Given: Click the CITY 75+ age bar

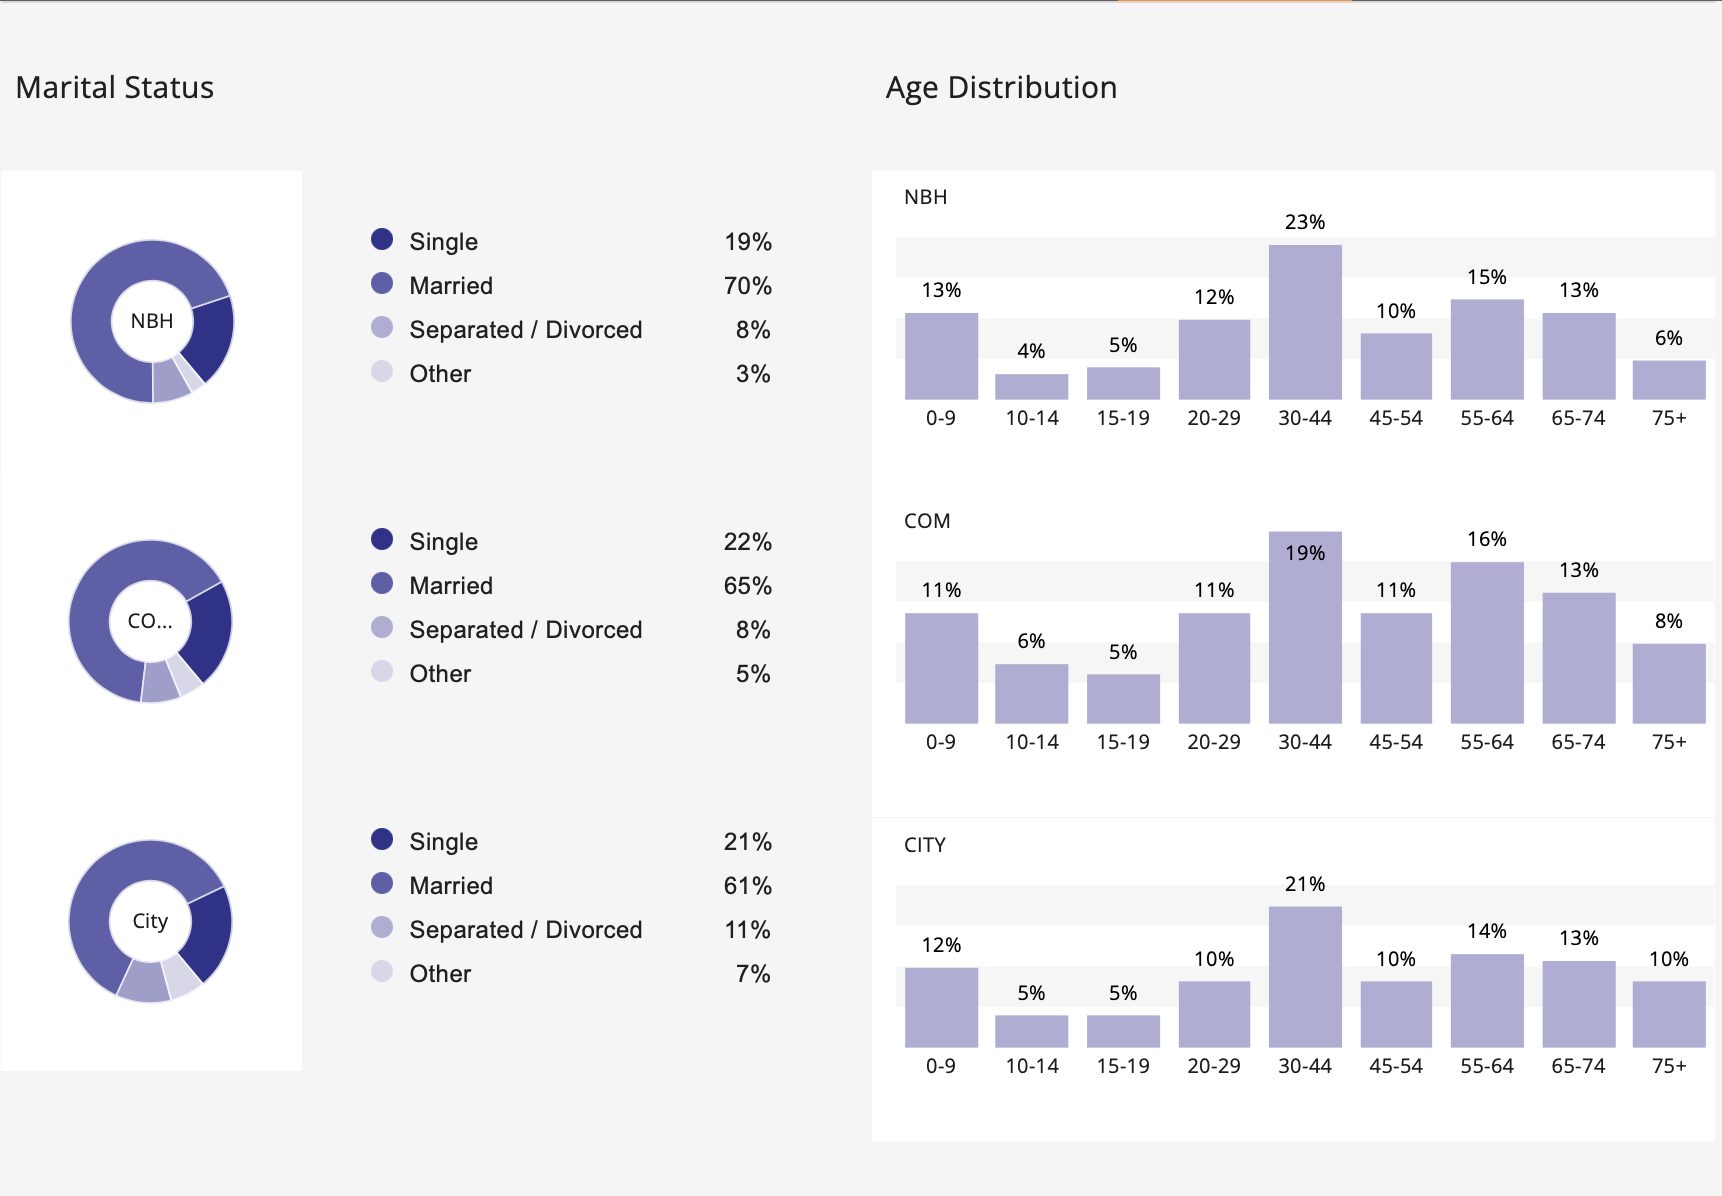Looking at the screenshot, I should pos(1669,1014).
